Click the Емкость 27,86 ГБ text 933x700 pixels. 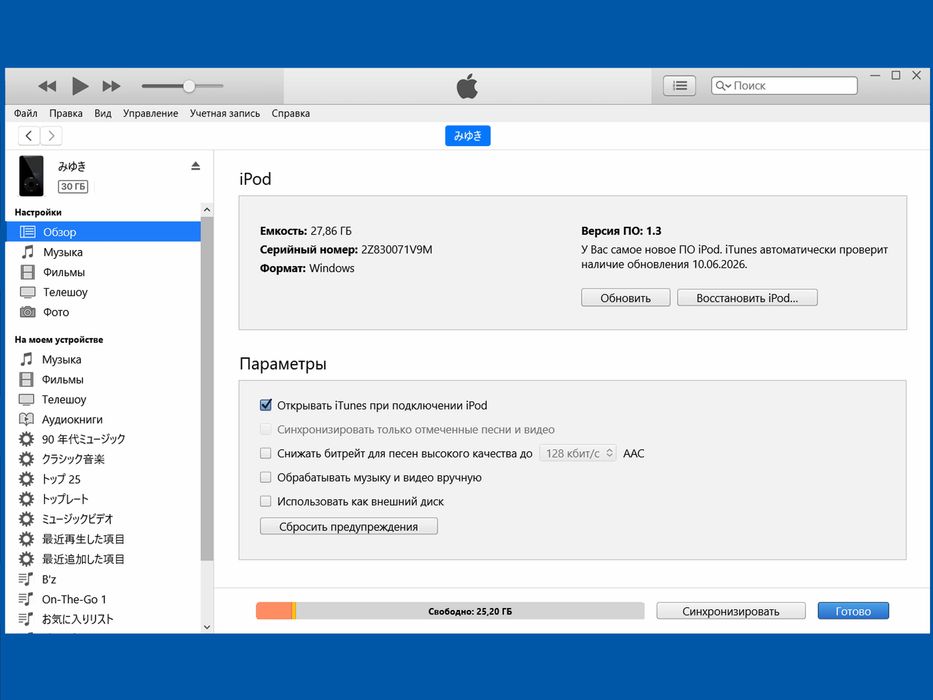306,231
